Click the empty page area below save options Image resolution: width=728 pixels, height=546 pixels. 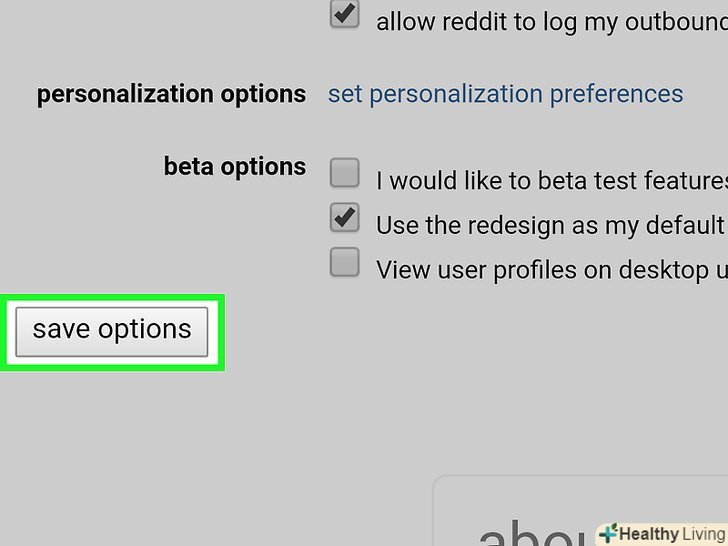(x=200, y=450)
